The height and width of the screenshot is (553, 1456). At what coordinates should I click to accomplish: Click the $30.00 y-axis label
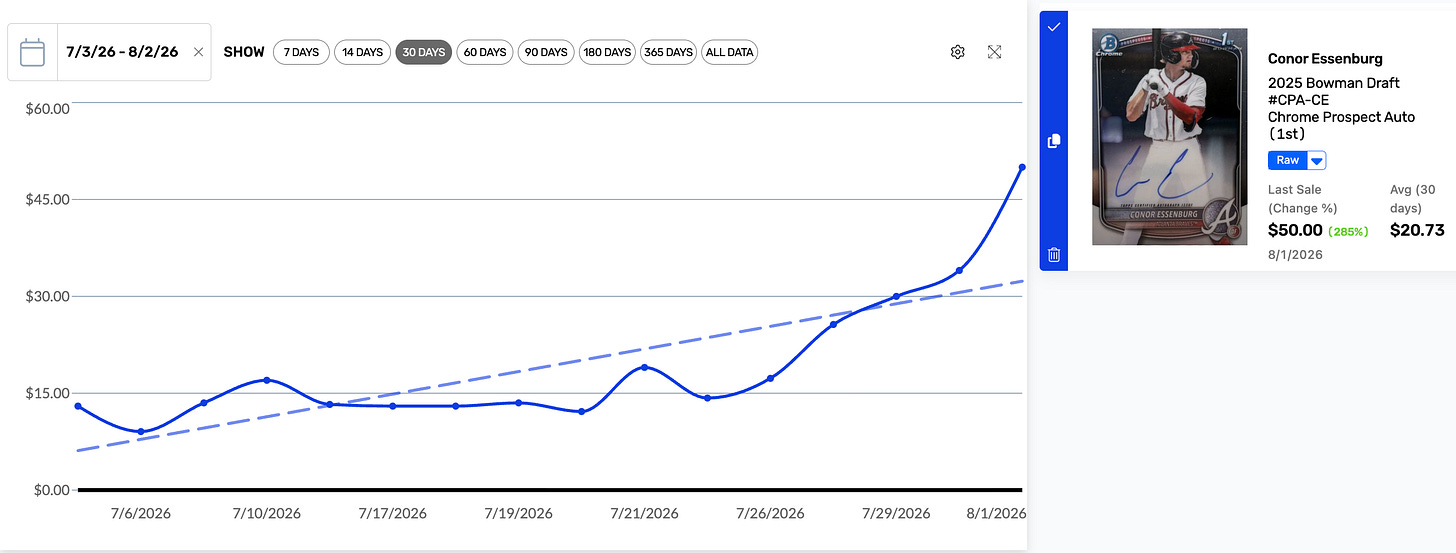[x=48, y=296]
